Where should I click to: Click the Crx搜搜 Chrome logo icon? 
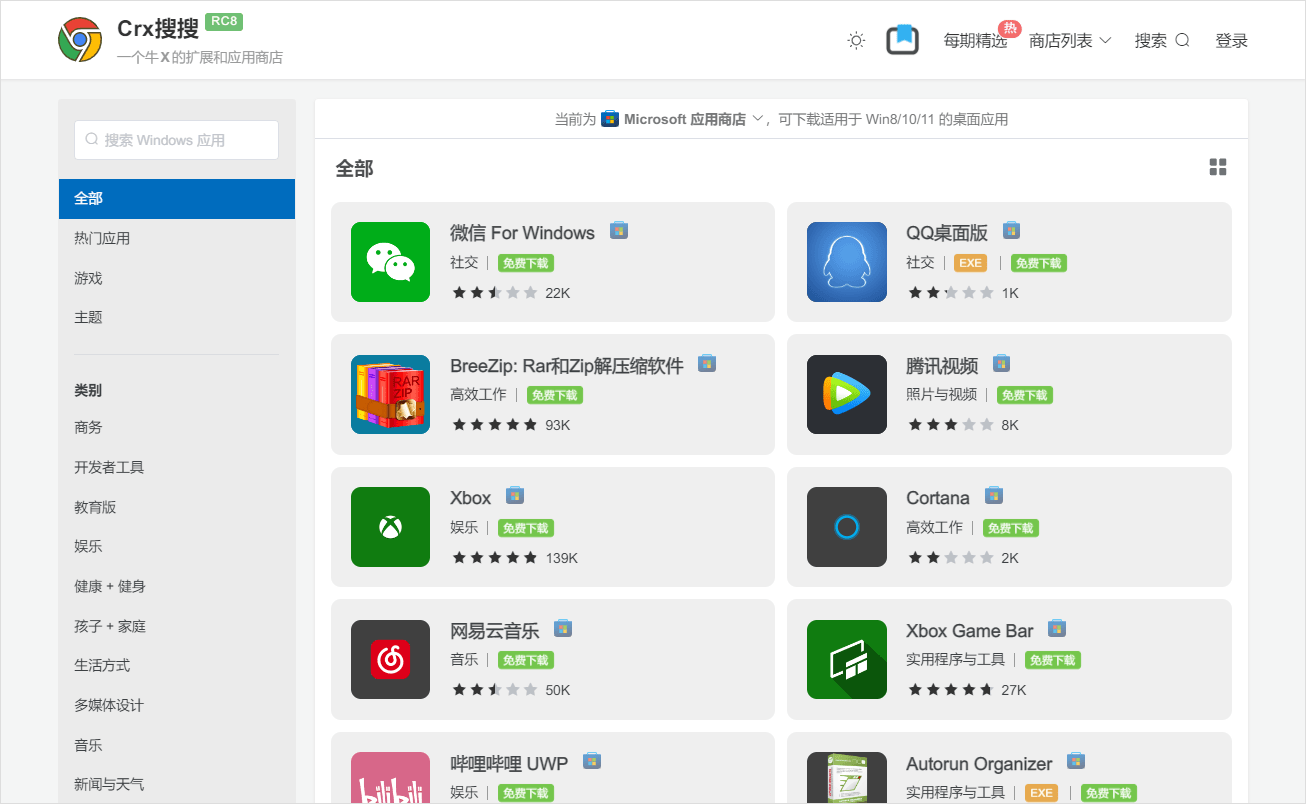tap(80, 40)
